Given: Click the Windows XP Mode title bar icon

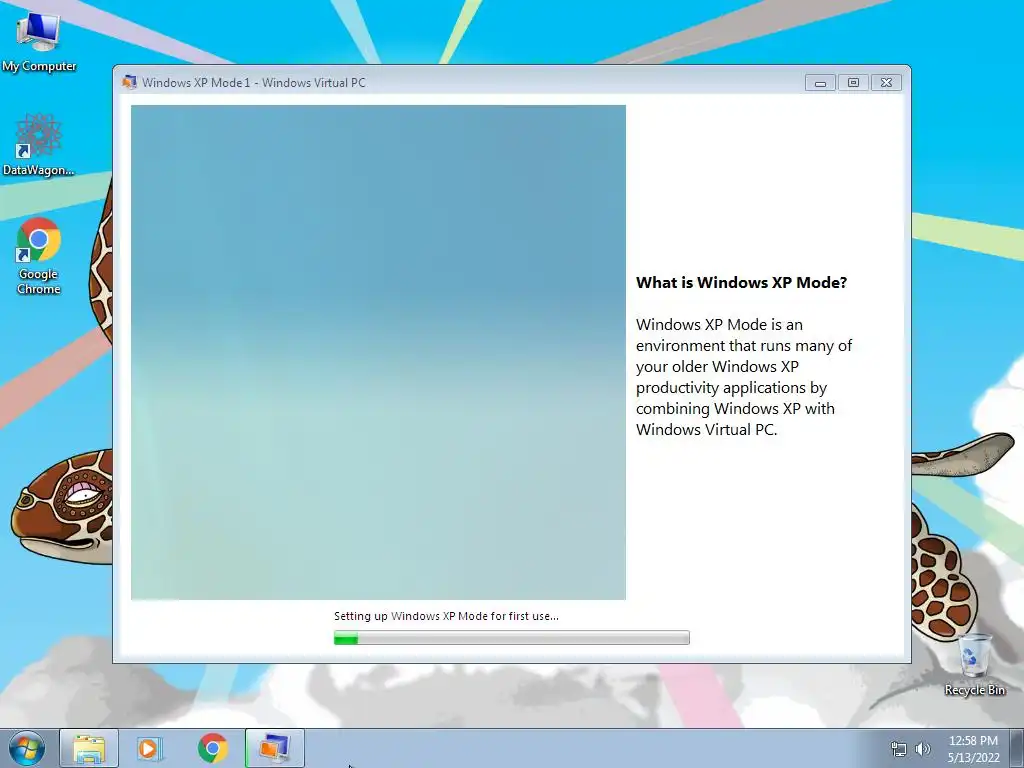Looking at the screenshot, I should 129,82.
